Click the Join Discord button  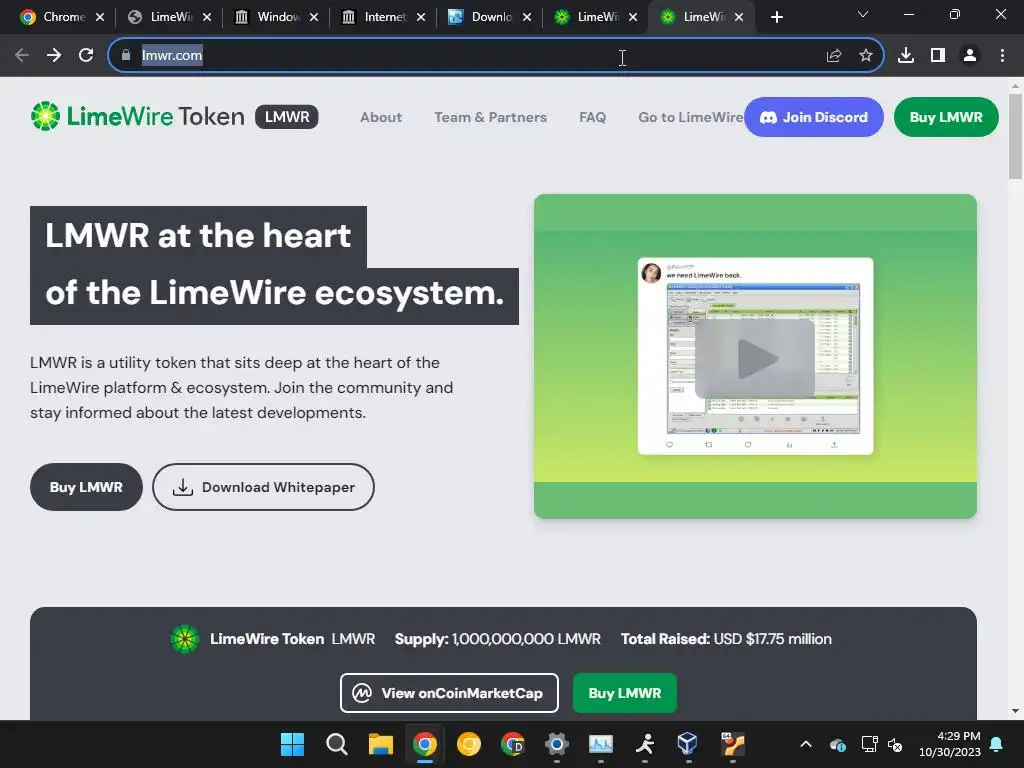coord(814,118)
